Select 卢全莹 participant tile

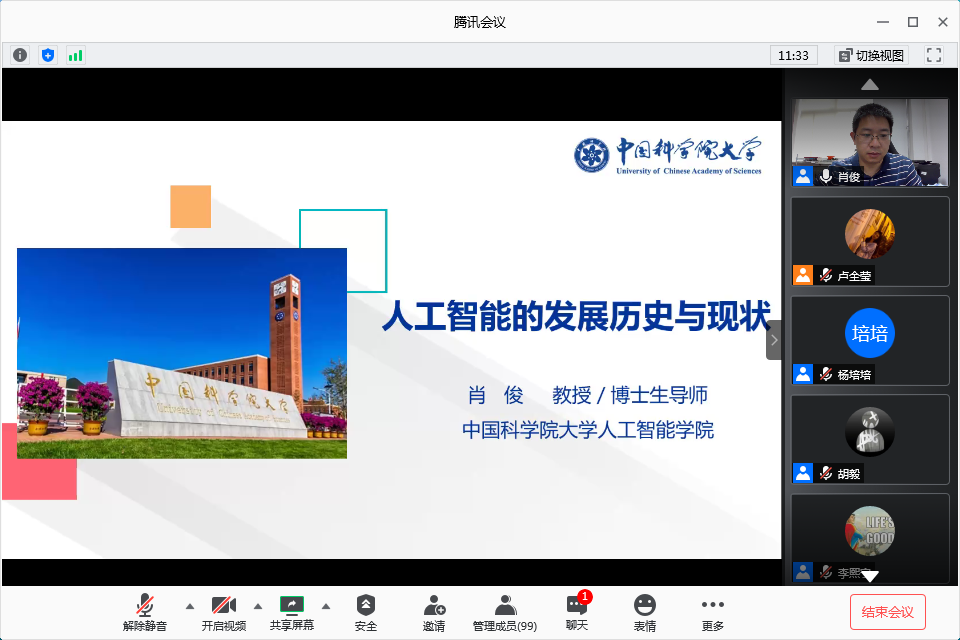pyautogui.click(x=870, y=241)
